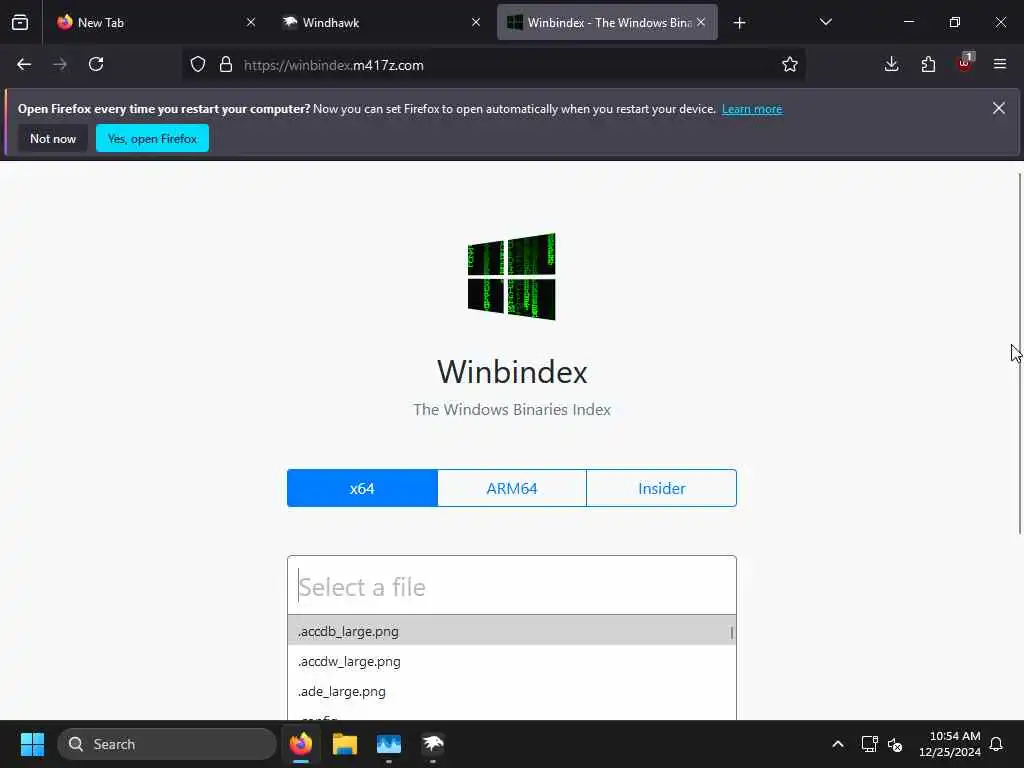Open the Firefox View icon
1024x768 pixels.
click(x=20, y=23)
